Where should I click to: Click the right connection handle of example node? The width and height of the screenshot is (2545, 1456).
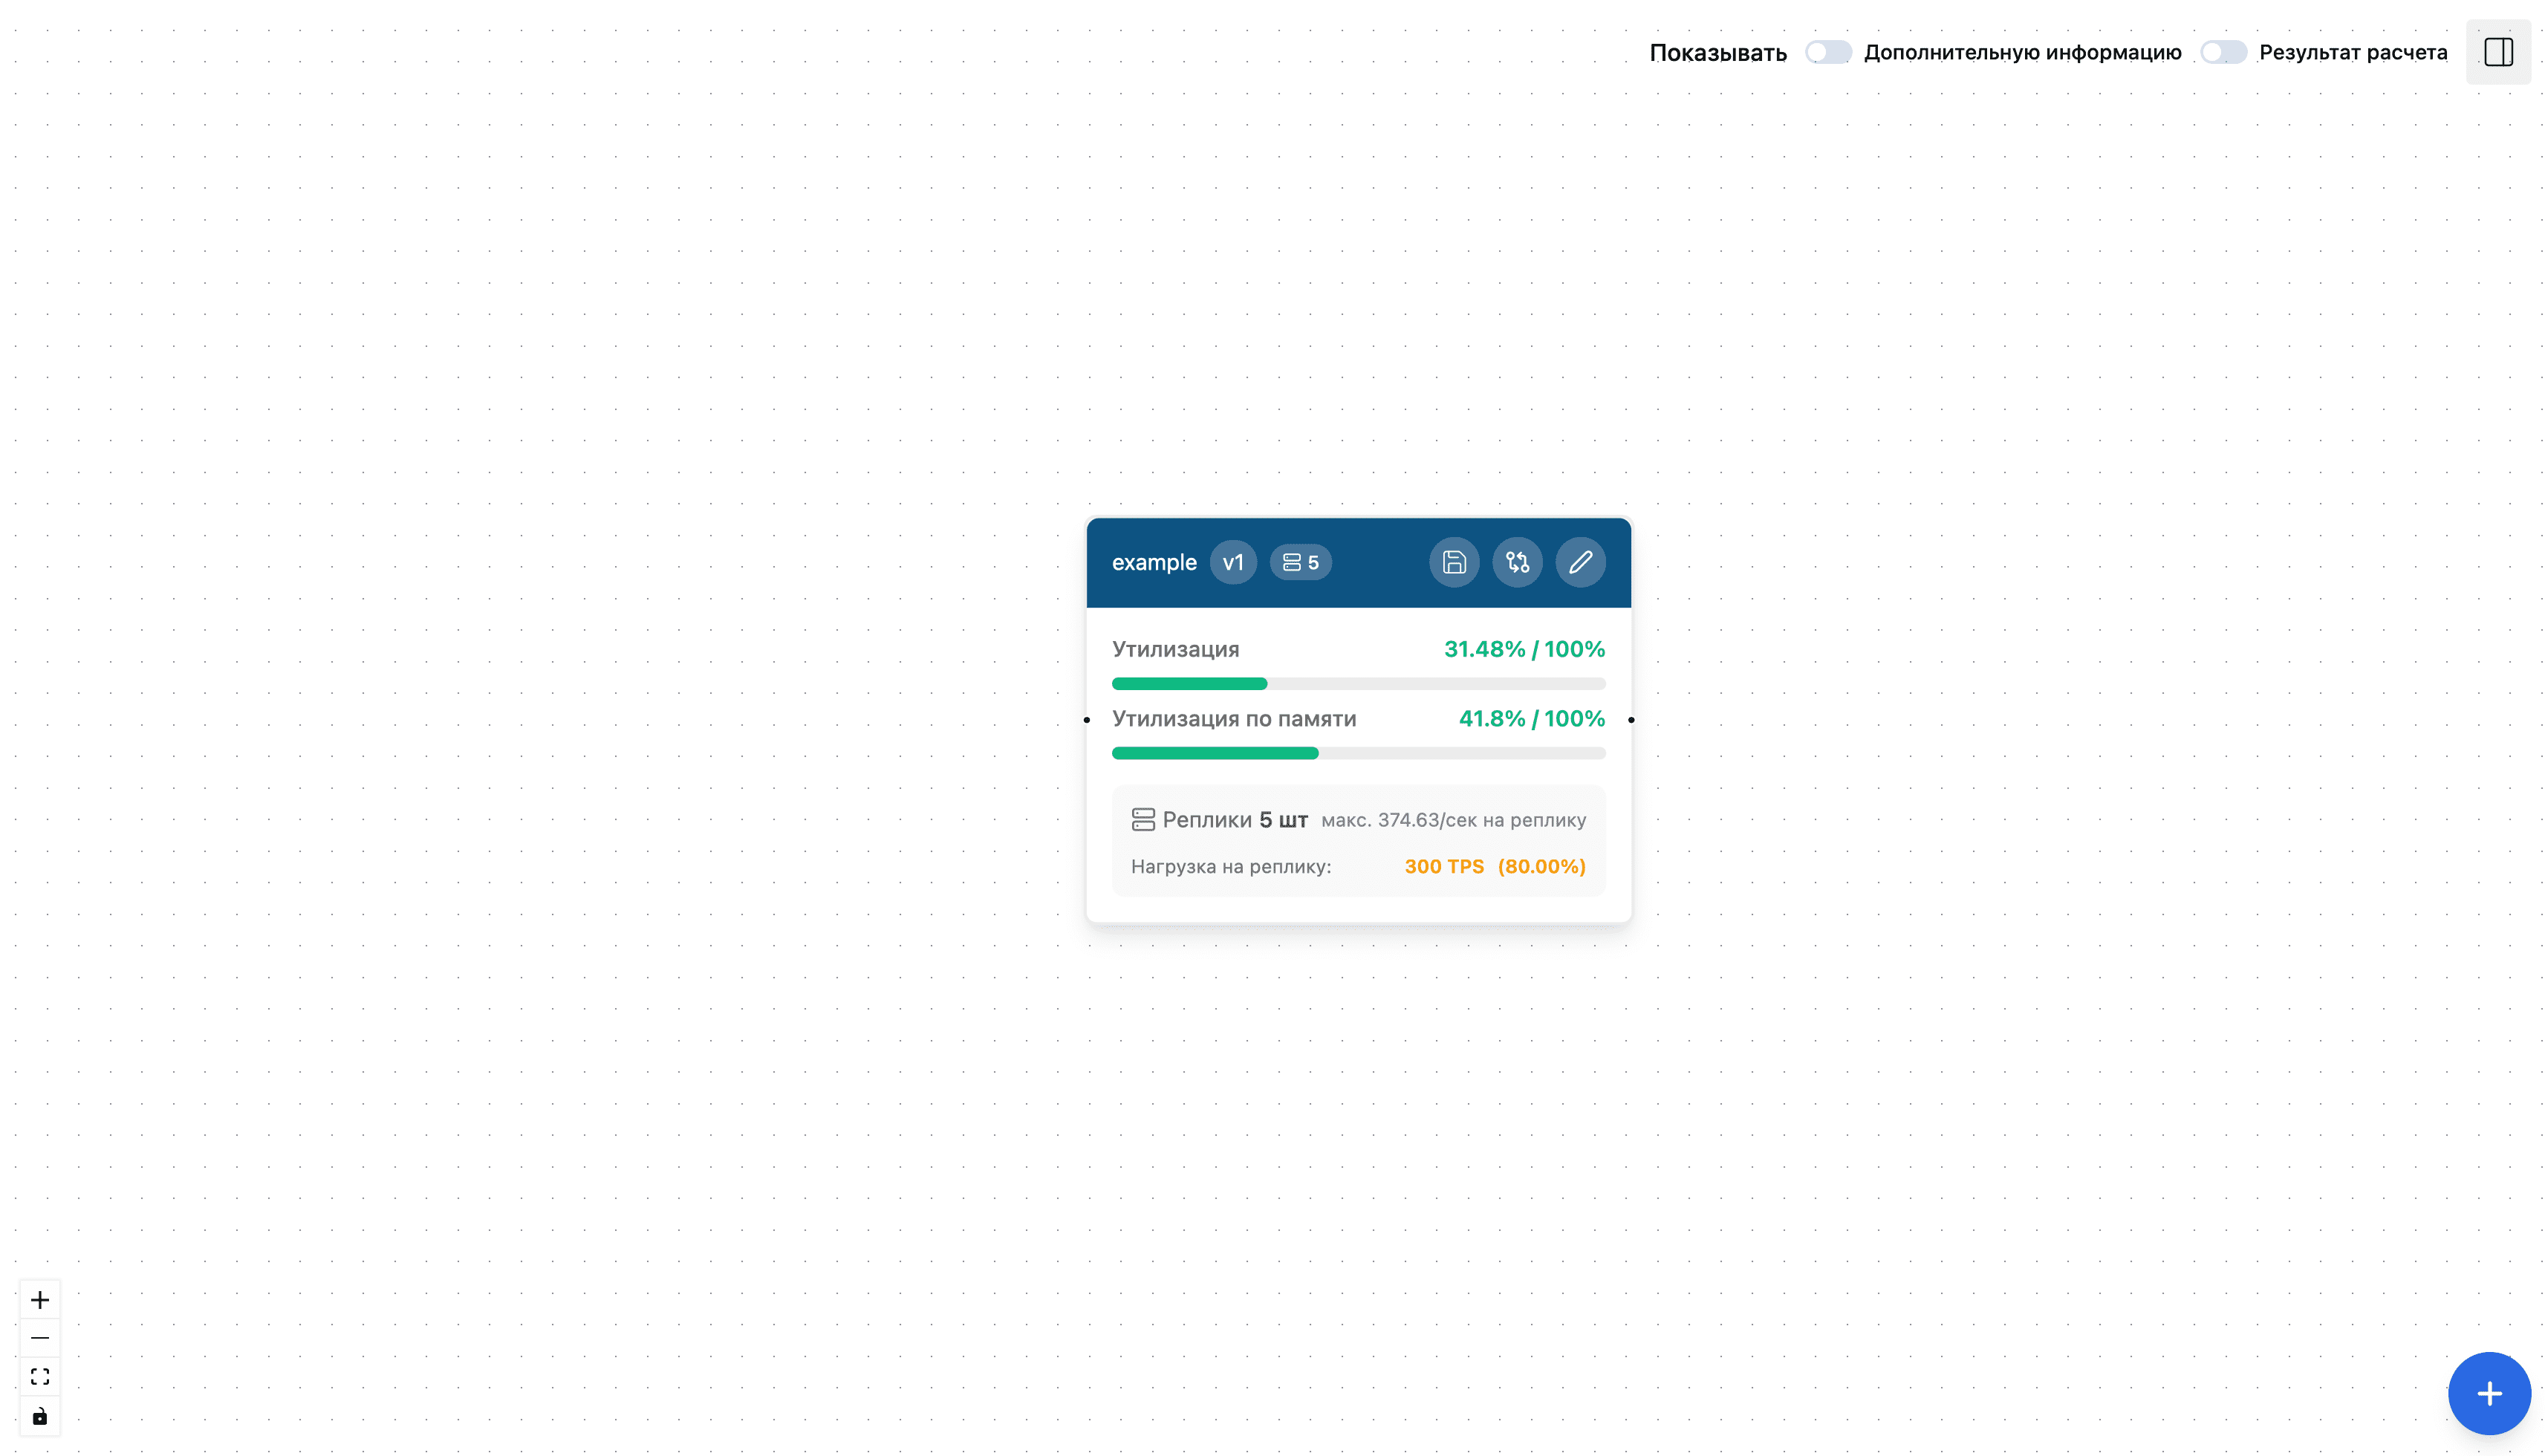pos(1631,720)
